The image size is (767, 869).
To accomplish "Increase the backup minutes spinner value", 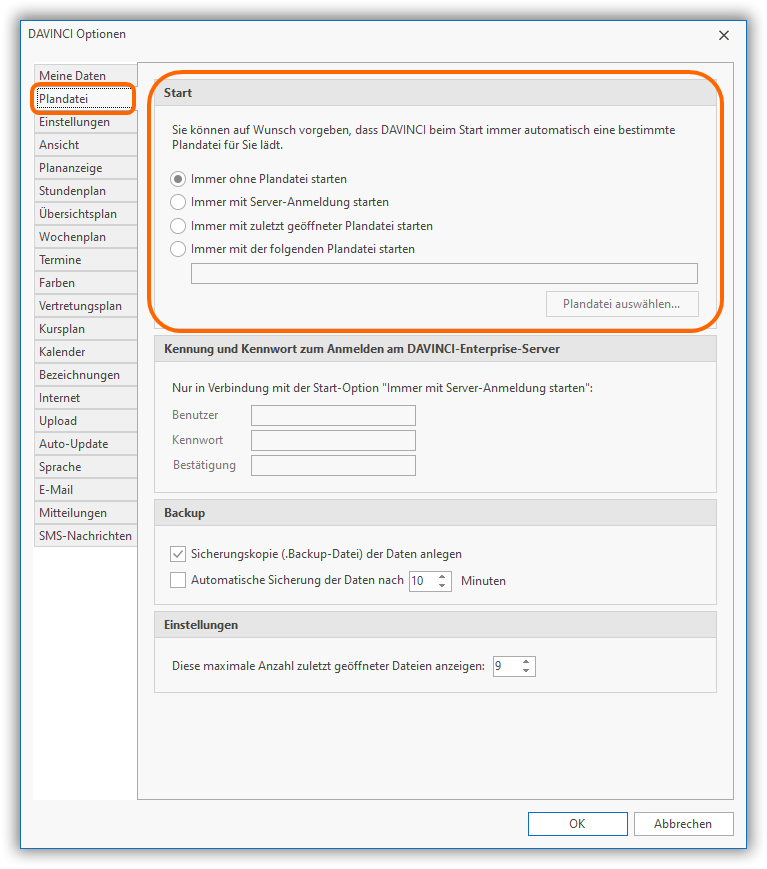I will click(x=443, y=576).
